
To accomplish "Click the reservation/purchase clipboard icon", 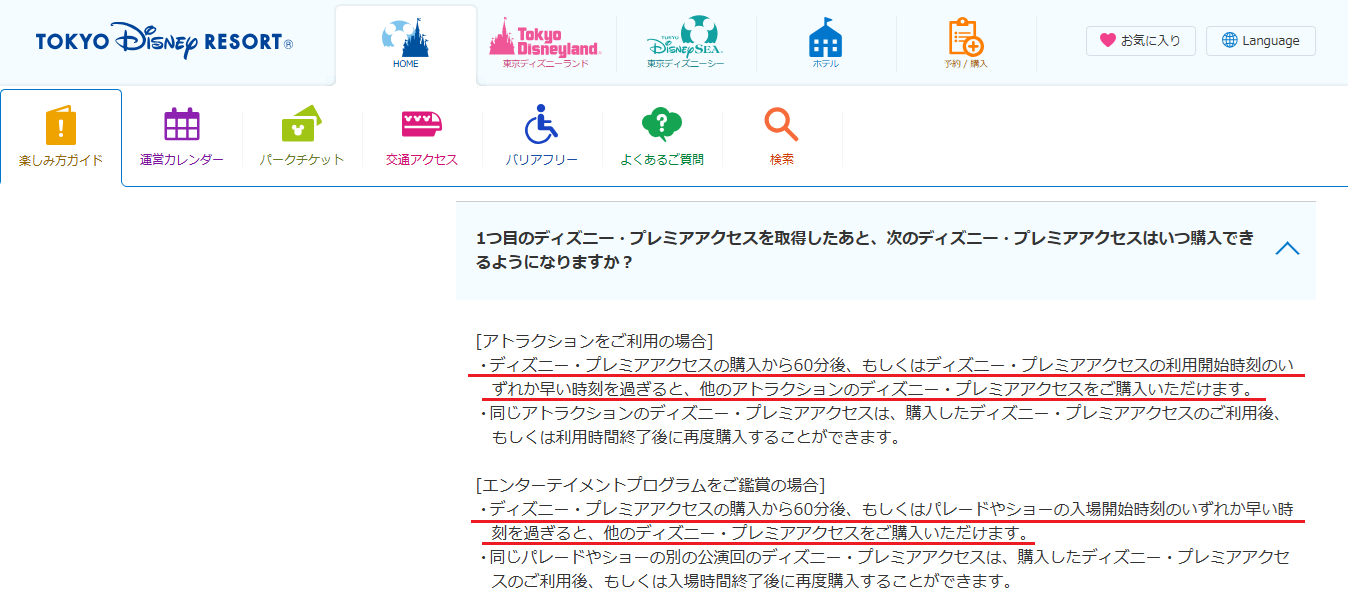I will tap(965, 37).
